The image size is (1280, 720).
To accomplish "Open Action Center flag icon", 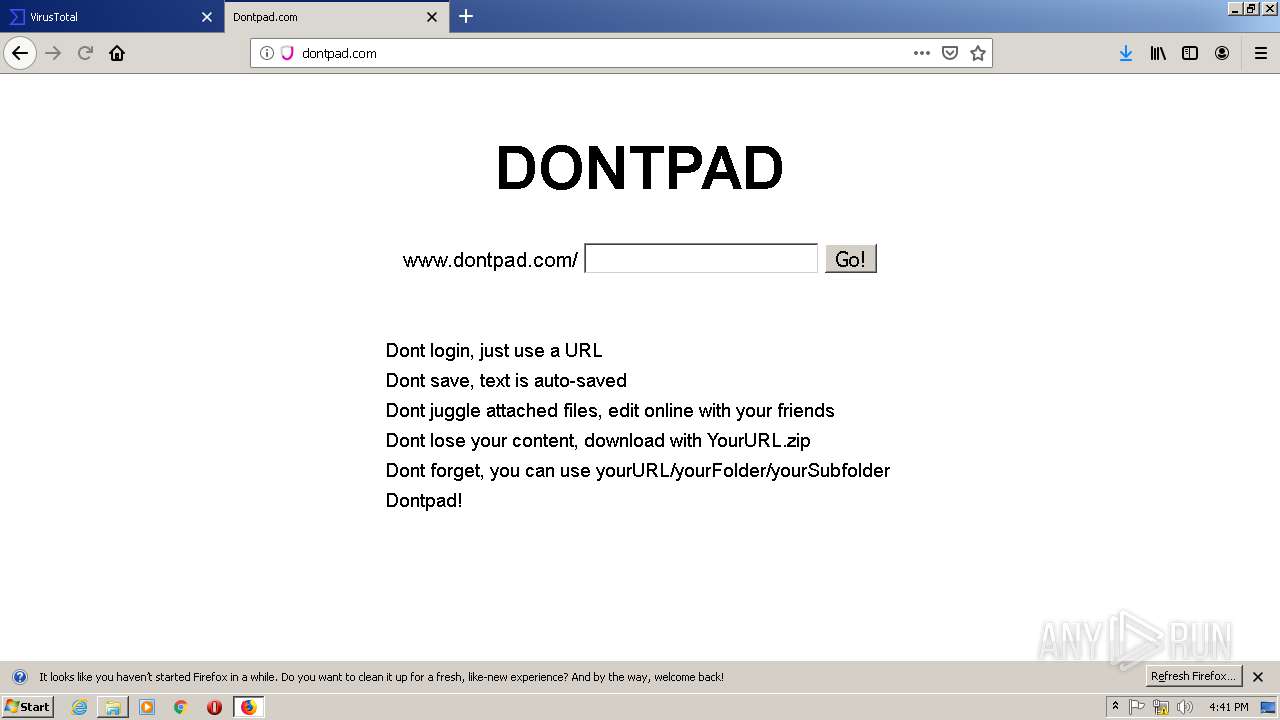I will tap(1137, 707).
